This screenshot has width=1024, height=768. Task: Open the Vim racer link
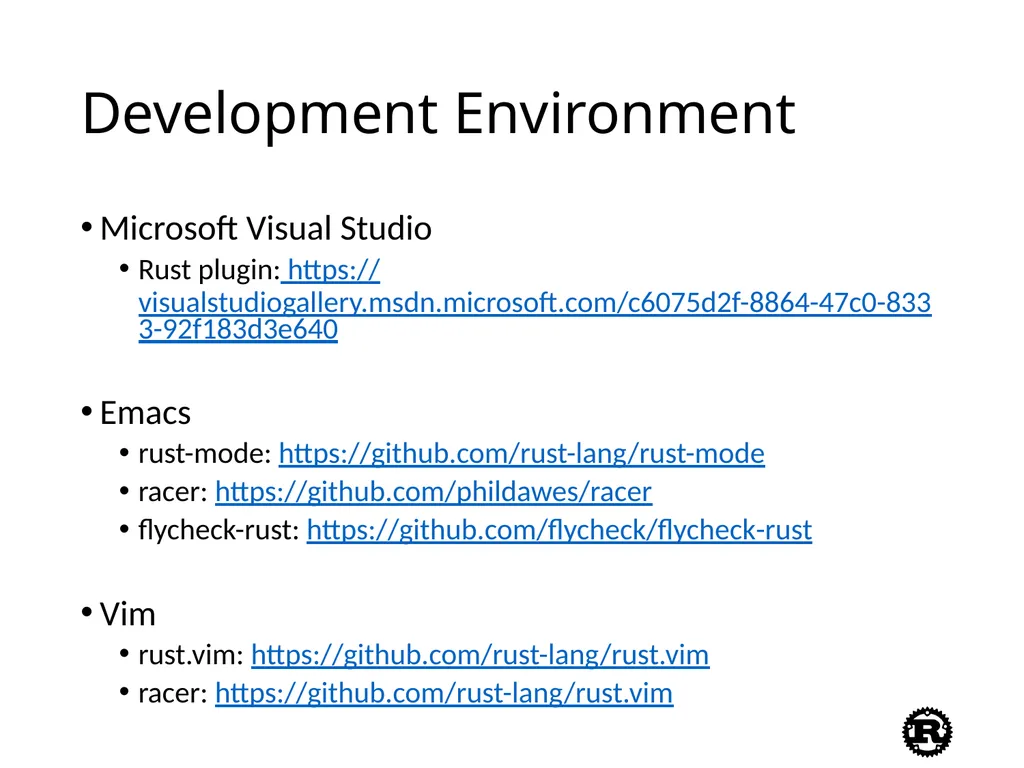(x=443, y=693)
